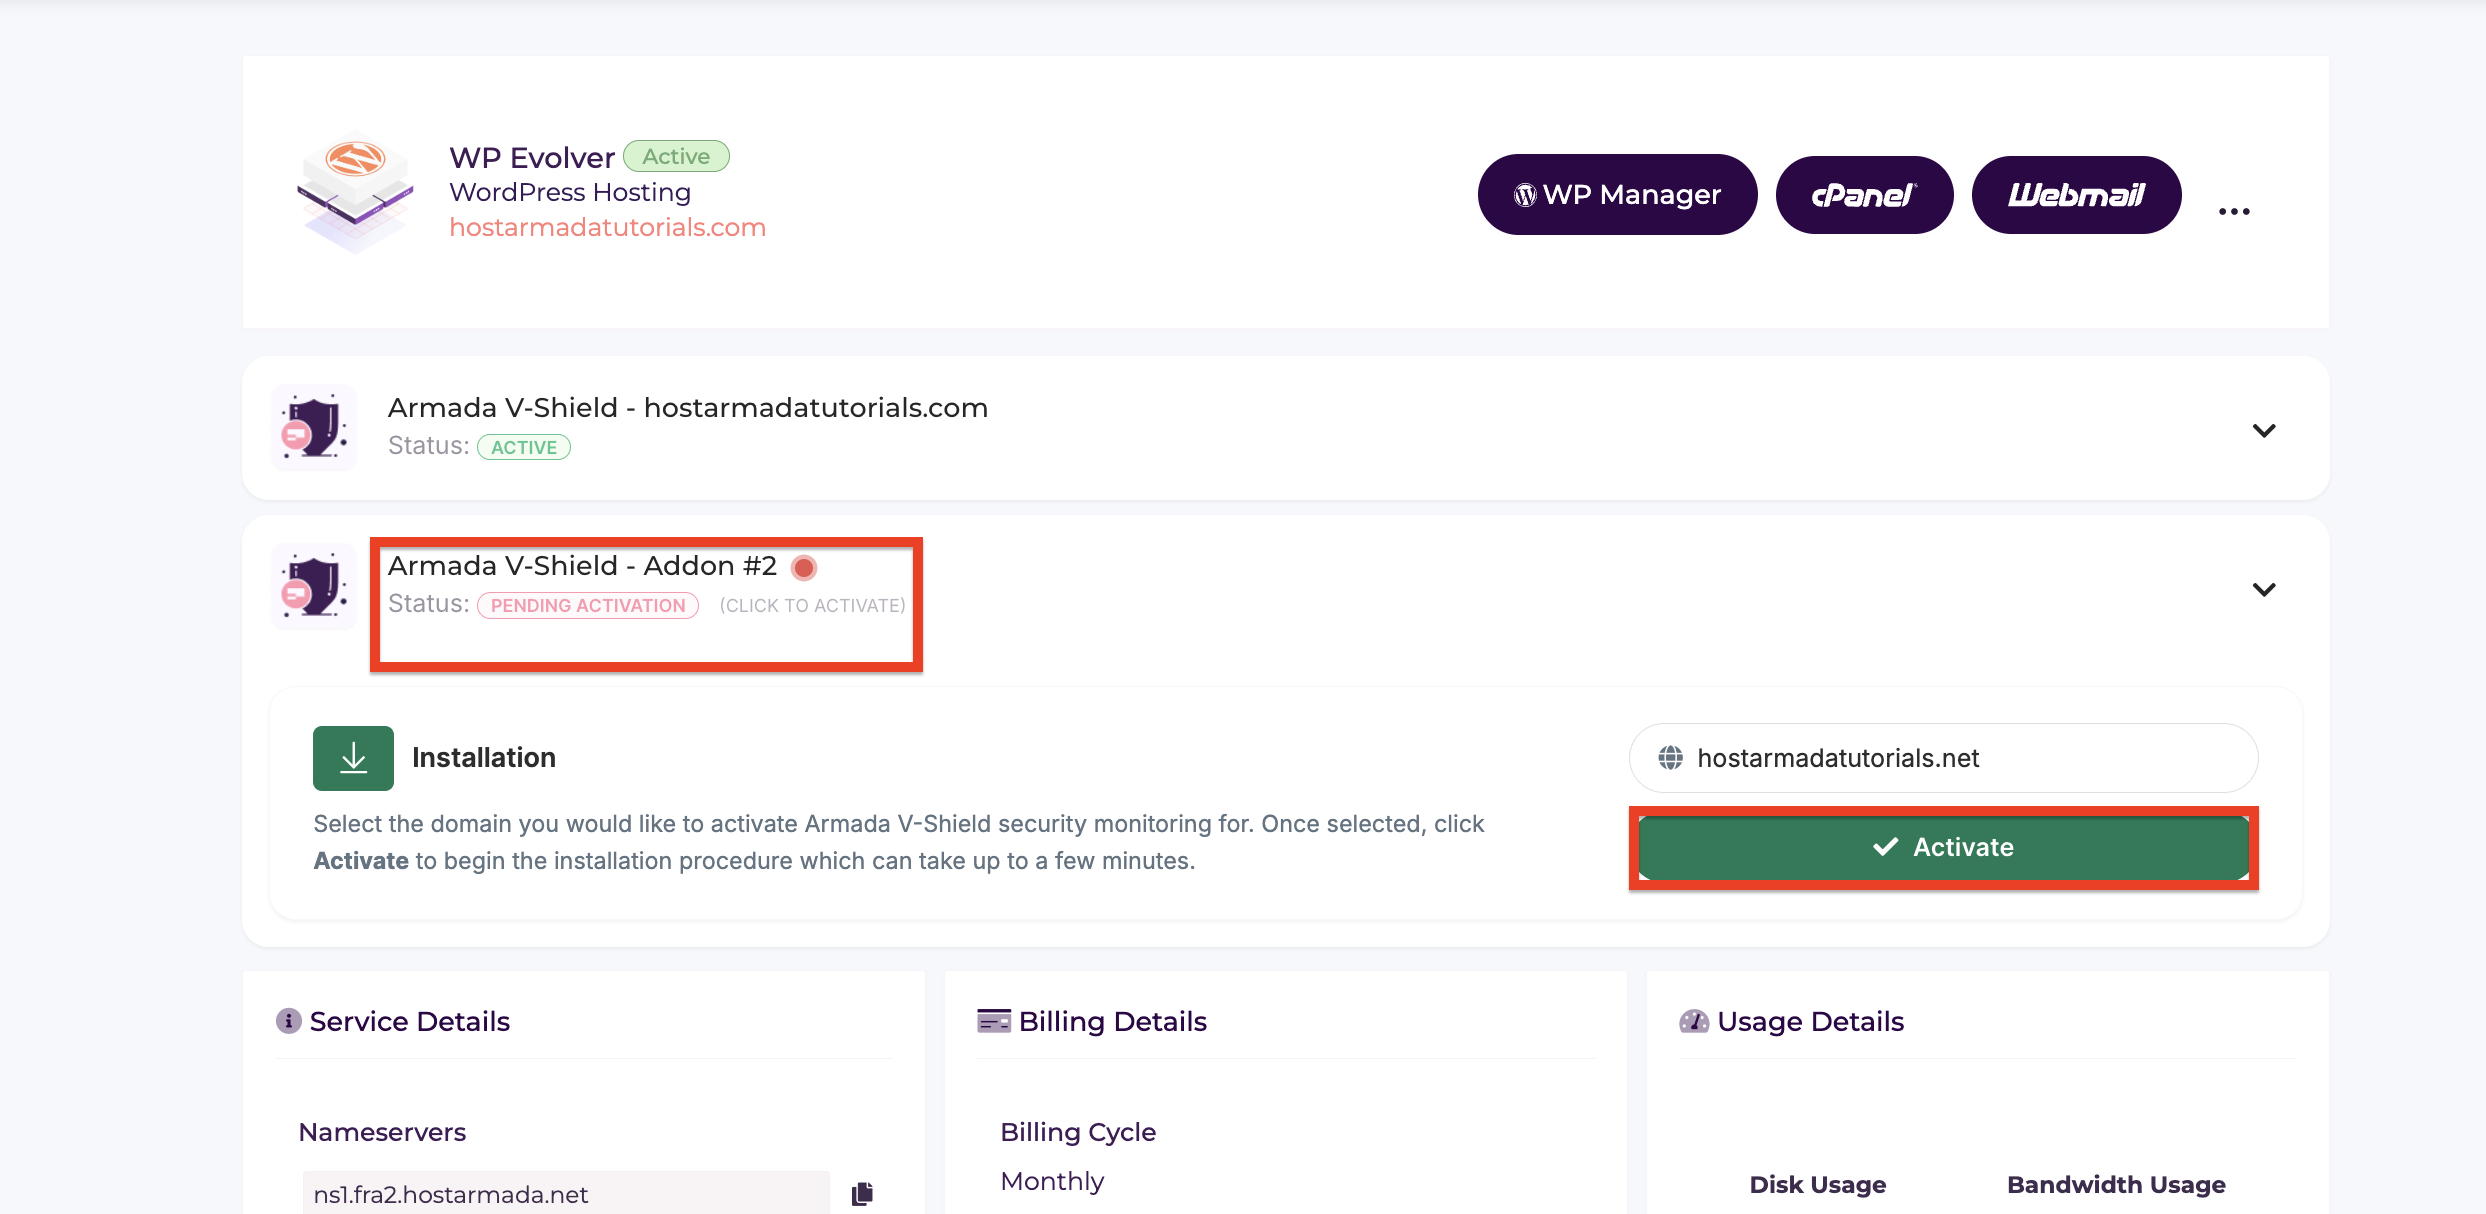Open the WP Manager button
Screen dimensions: 2486x1214
(x=1617, y=194)
